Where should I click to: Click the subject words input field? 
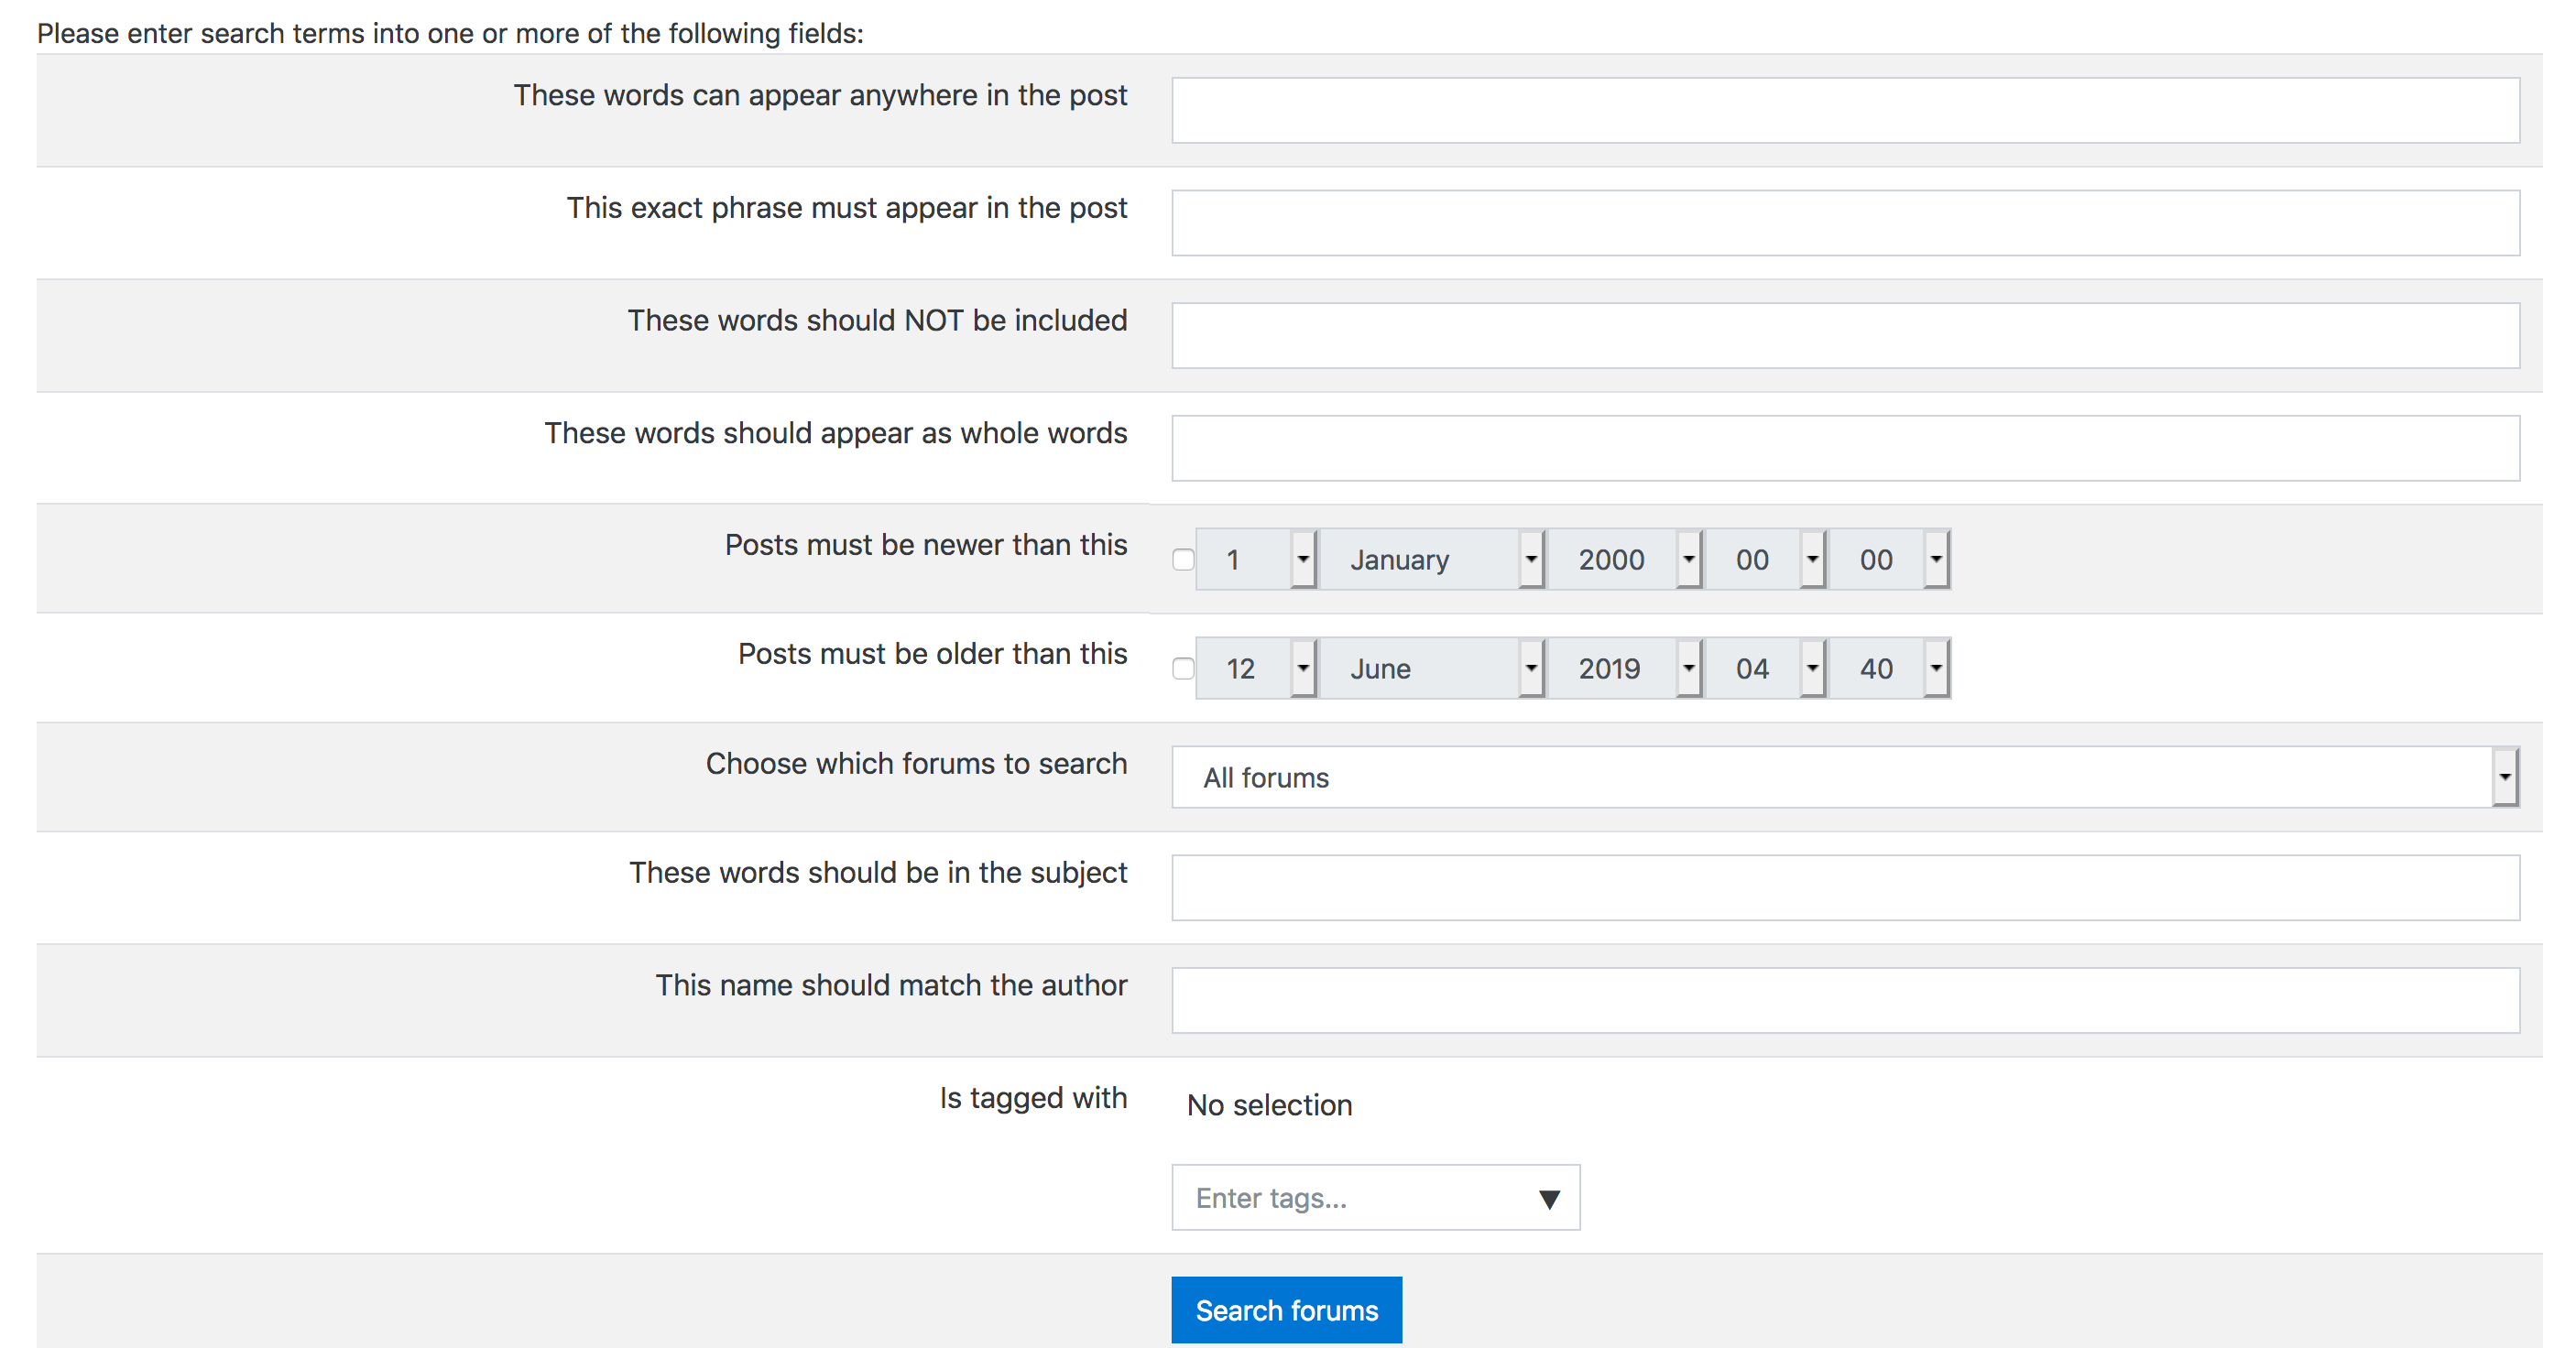(x=1845, y=887)
